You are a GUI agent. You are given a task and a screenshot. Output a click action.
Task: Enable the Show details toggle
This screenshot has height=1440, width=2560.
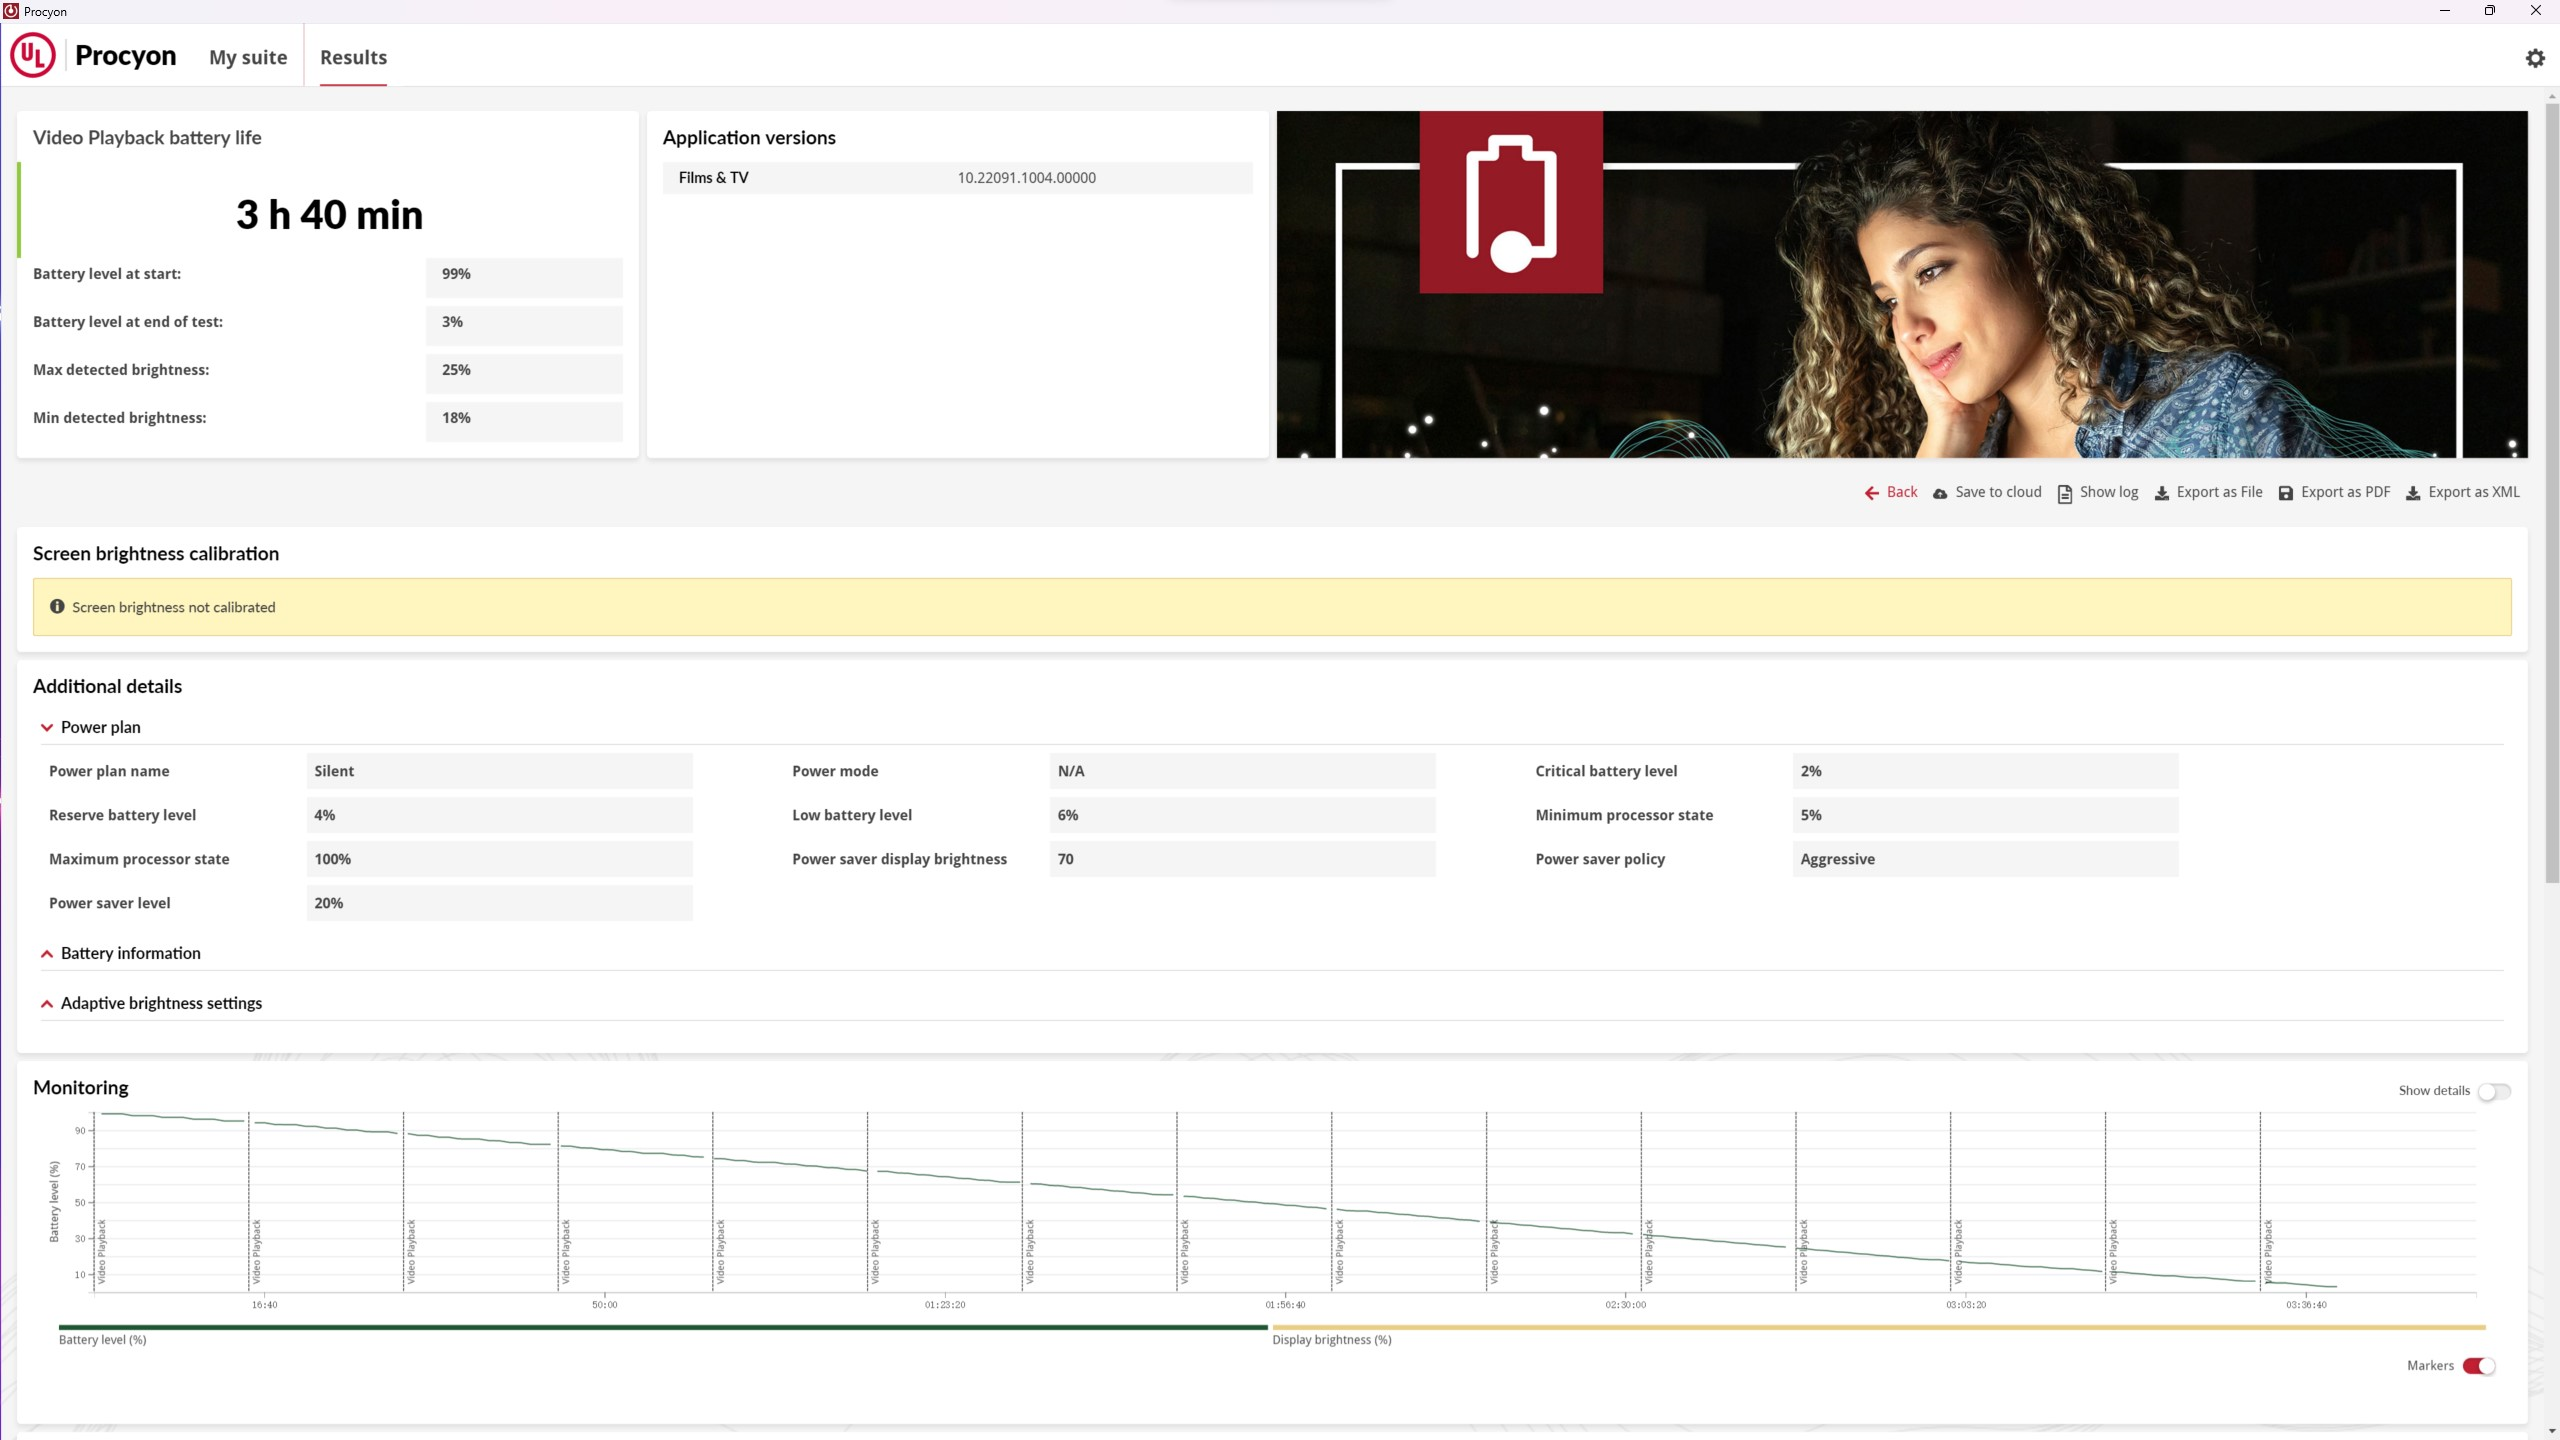2494,1091
